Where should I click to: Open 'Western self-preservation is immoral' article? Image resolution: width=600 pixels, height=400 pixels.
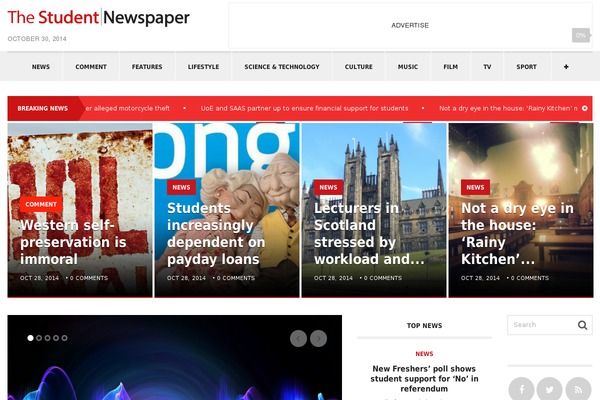73,242
